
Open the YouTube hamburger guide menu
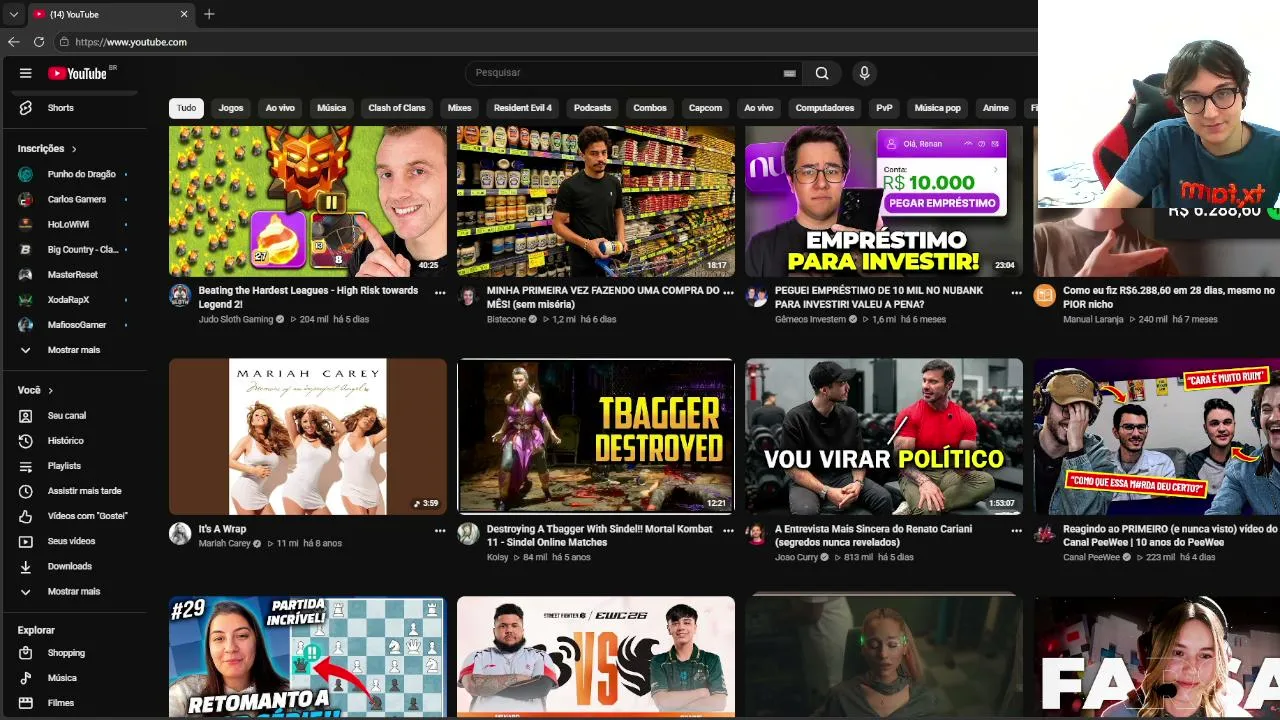[x=26, y=73]
